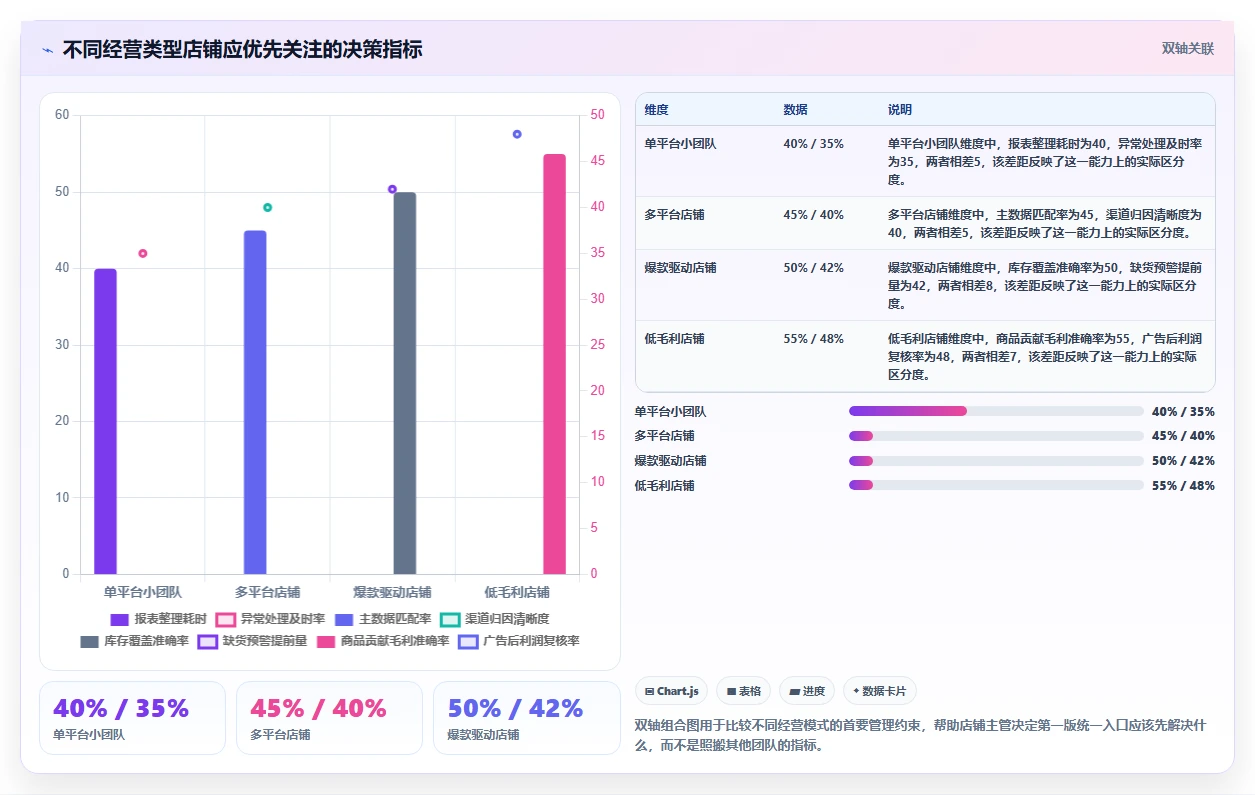Screen dimensions: 1255x795
Task: Toggle the 主数据匹配率 legend entry
Action: point(383,619)
